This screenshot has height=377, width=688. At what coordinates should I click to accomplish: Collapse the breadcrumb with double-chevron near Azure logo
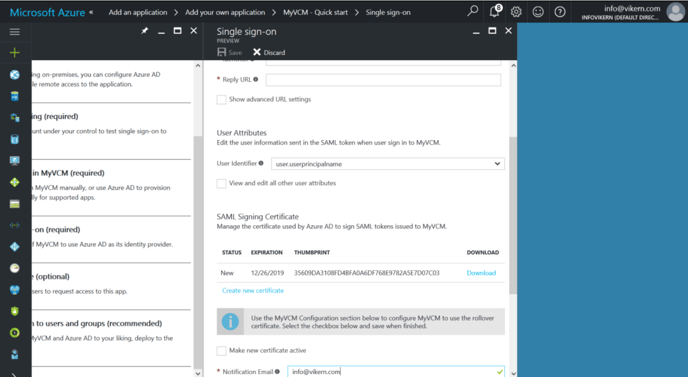pos(91,12)
